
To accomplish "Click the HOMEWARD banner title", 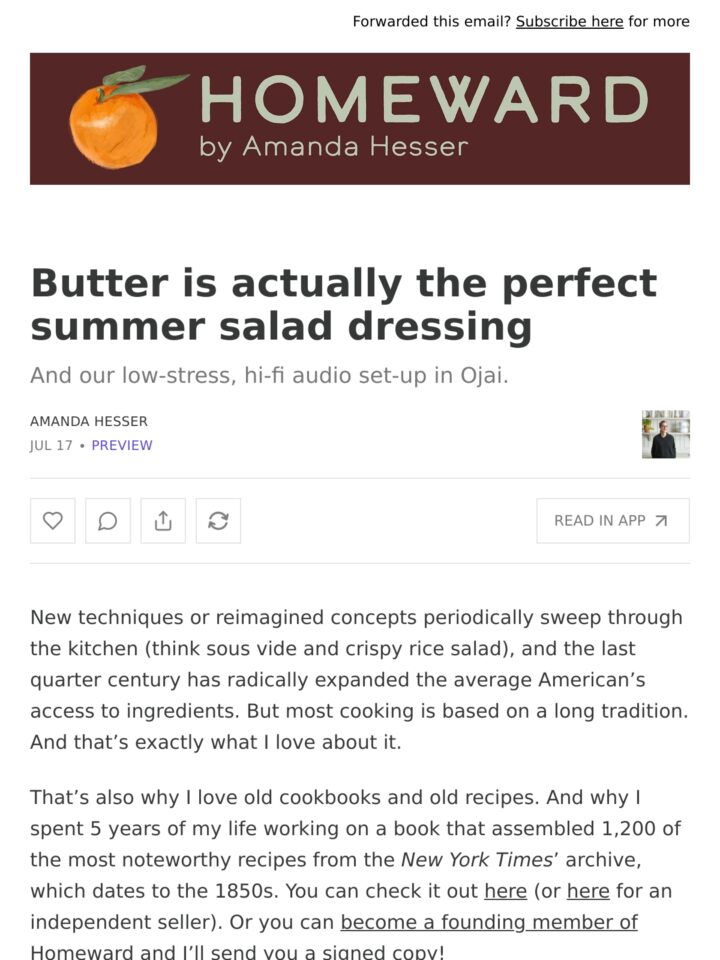I will pyautogui.click(x=424, y=99).
